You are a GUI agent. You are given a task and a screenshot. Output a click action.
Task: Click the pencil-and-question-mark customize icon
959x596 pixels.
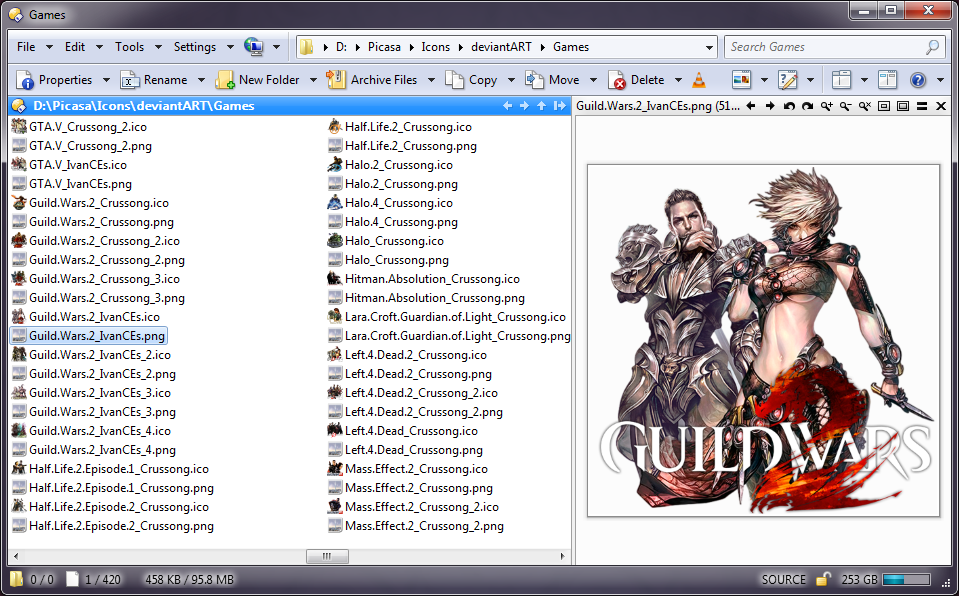[788, 80]
